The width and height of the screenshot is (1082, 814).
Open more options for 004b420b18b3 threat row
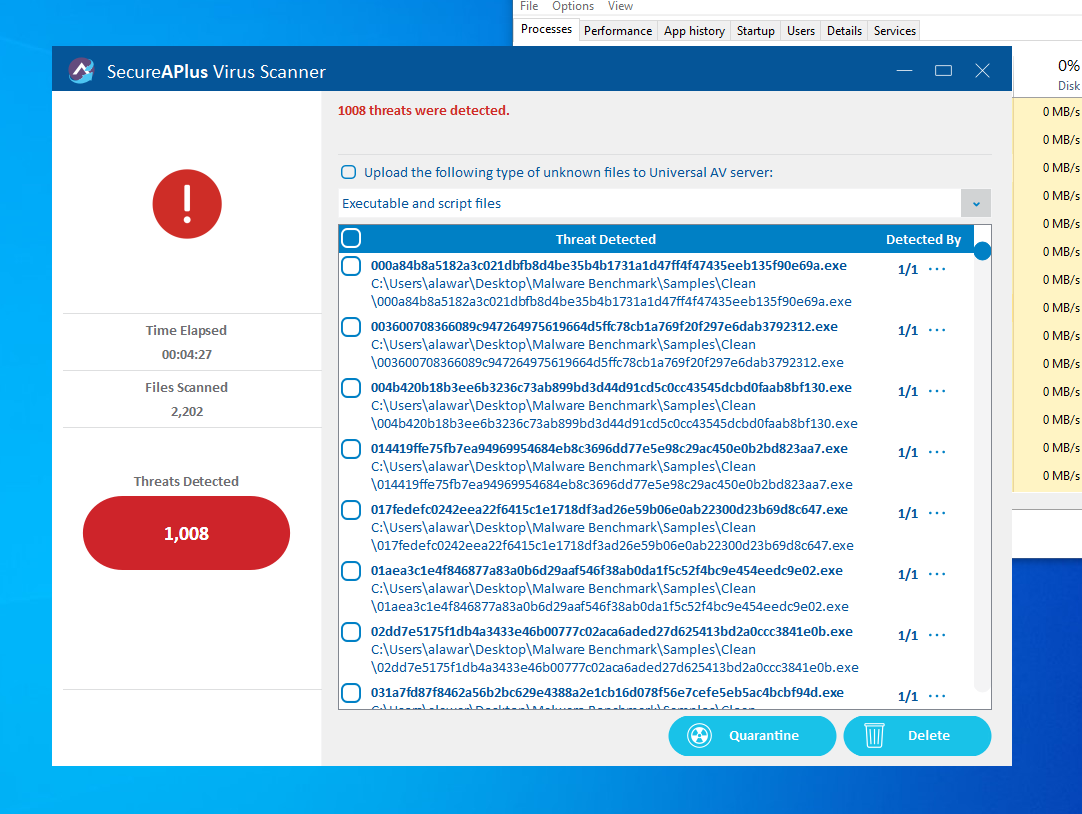(937, 391)
